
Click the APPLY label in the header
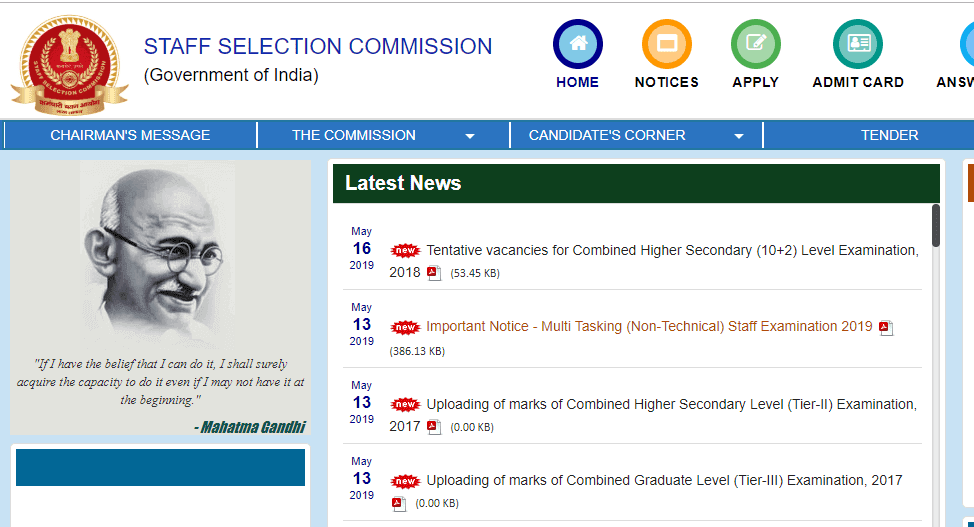point(755,82)
